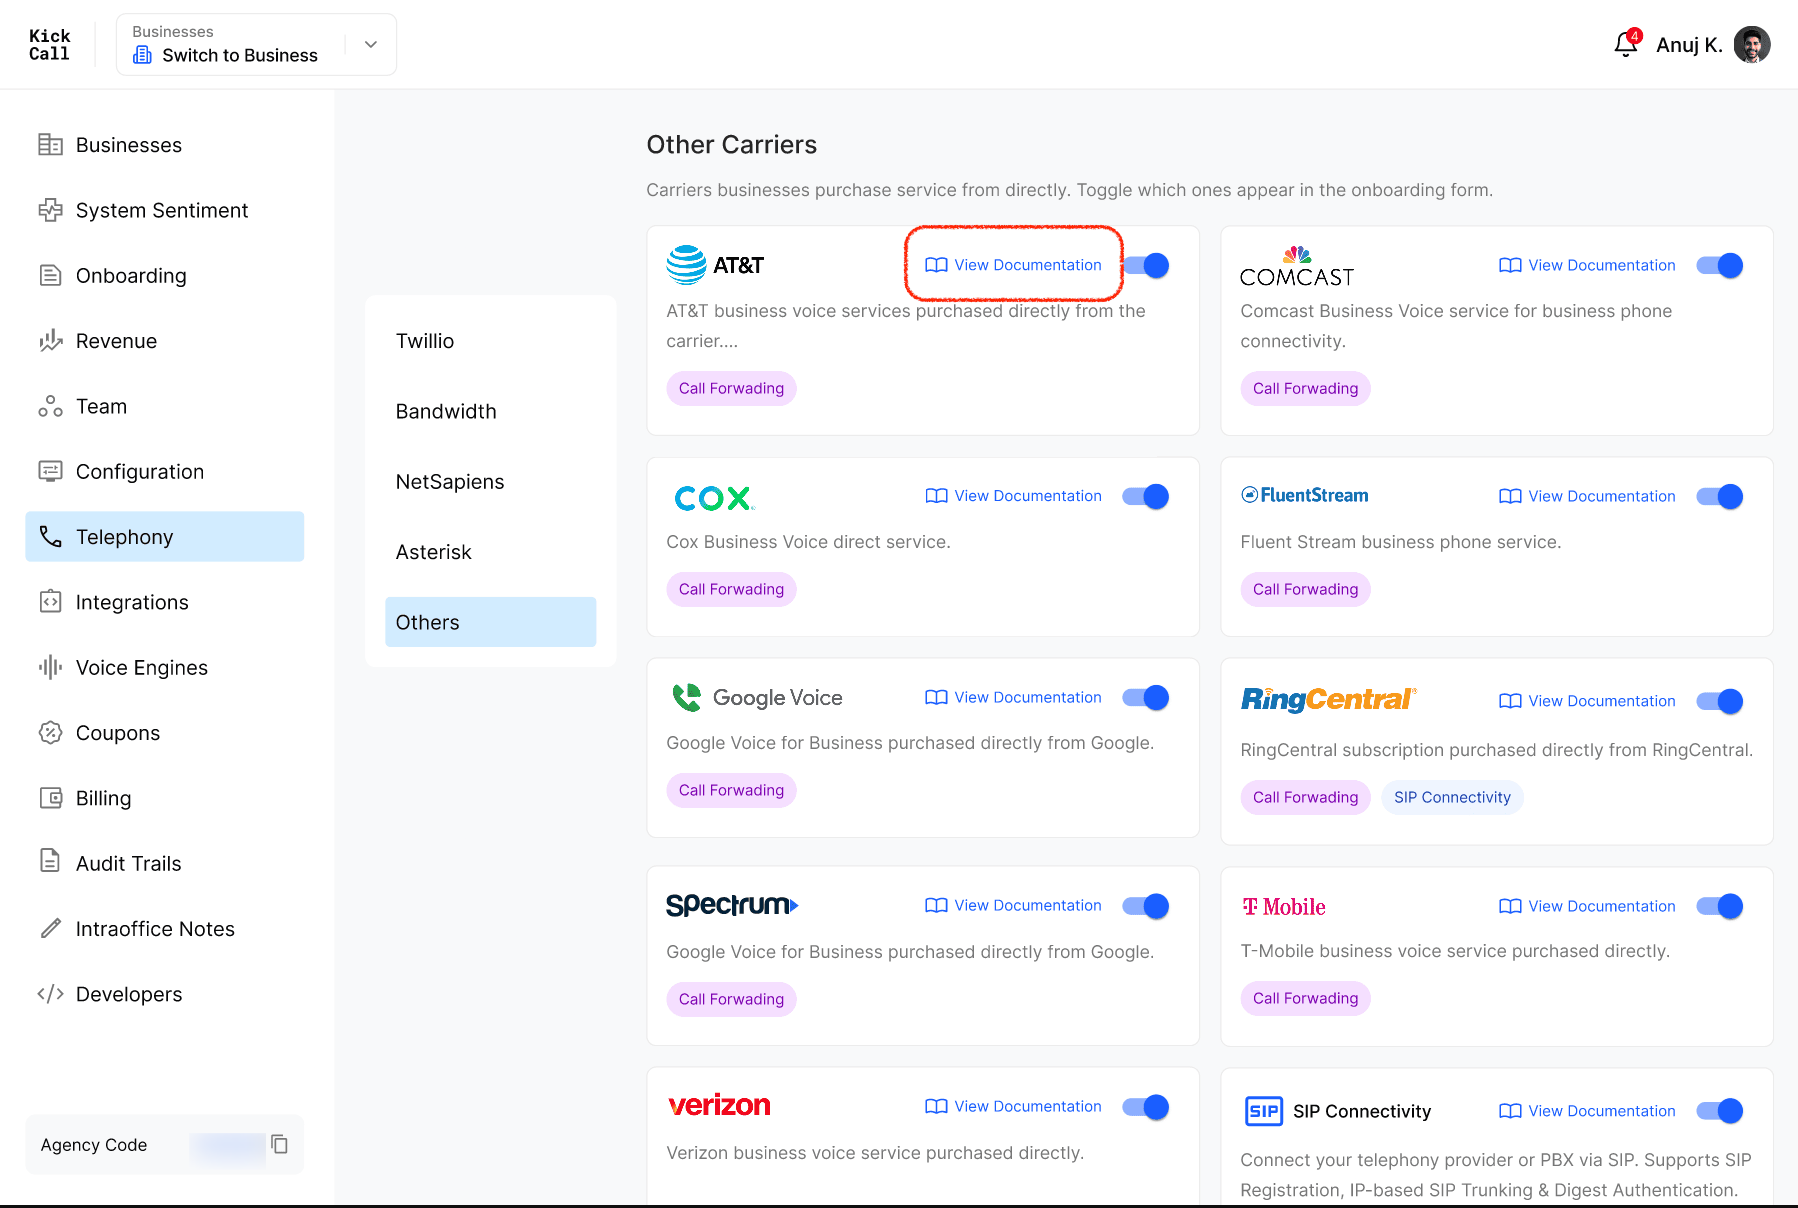Go to Voice Engines section

(165, 667)
